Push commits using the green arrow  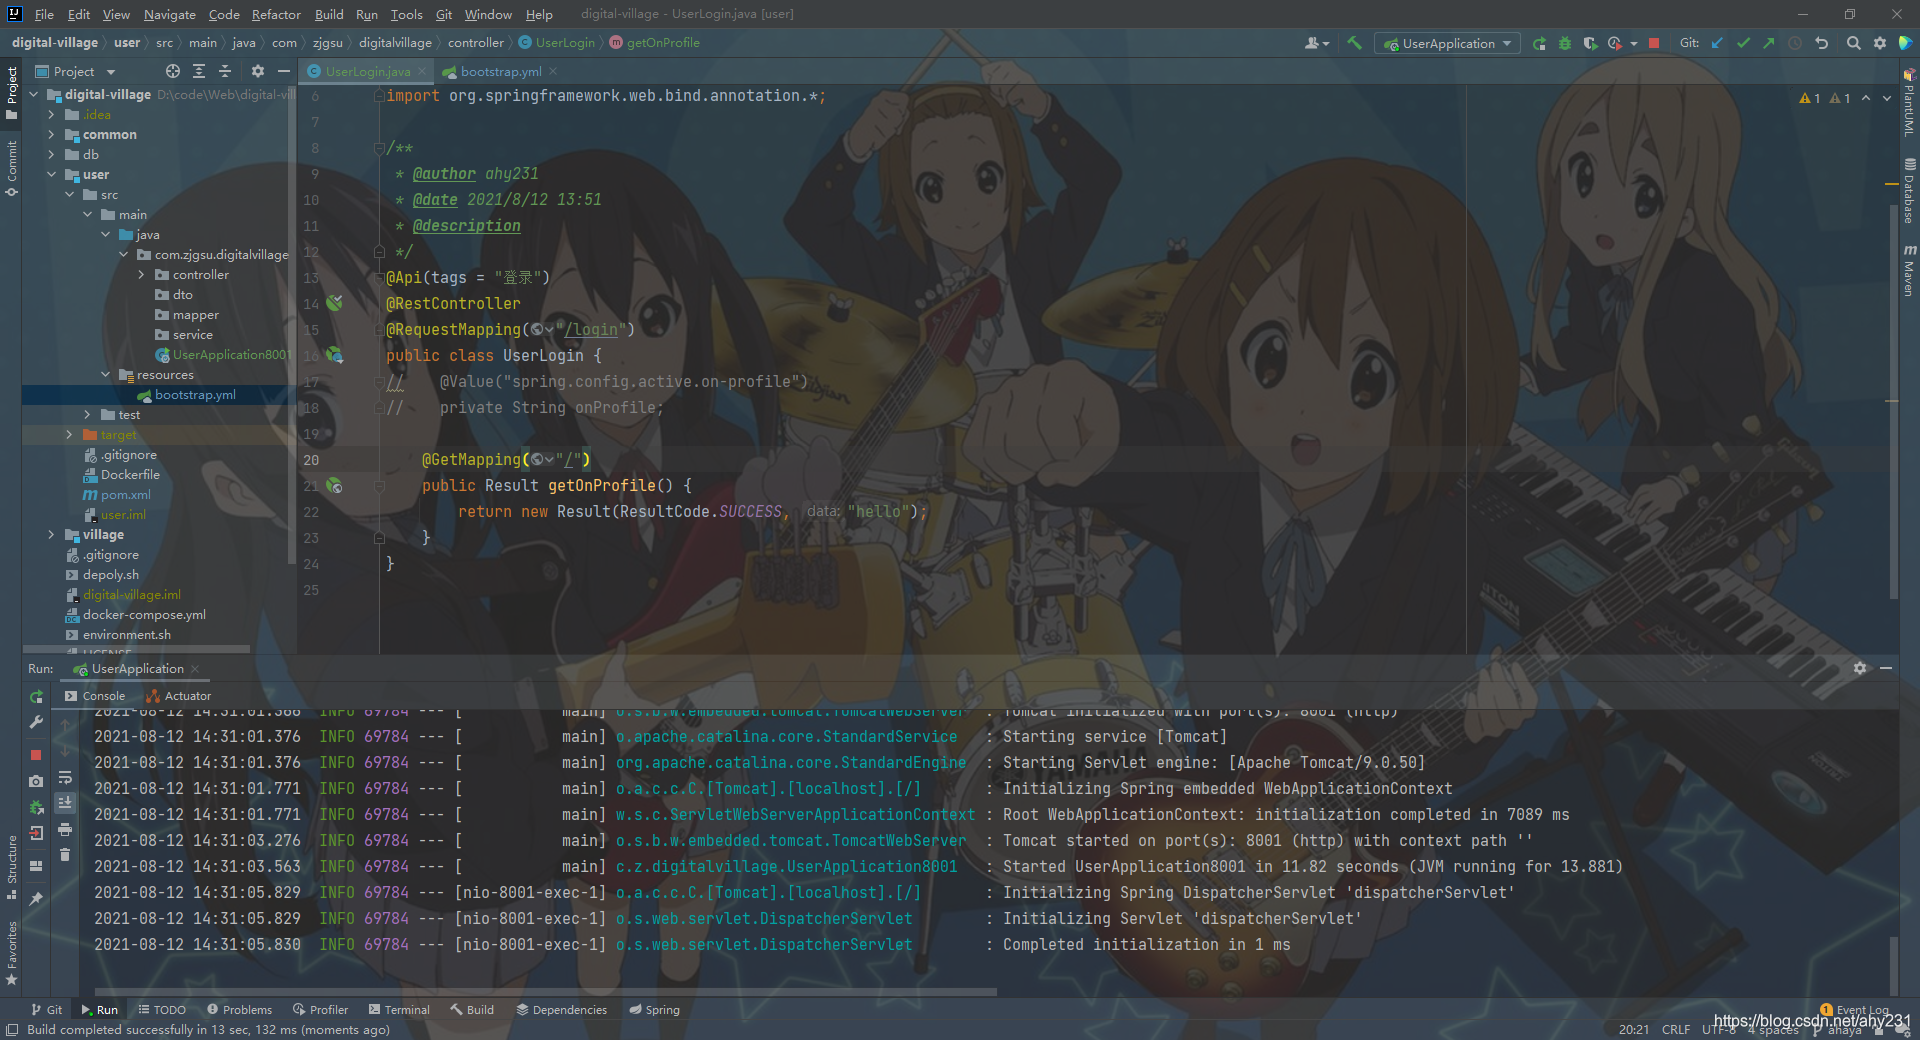pos(1769,43)
